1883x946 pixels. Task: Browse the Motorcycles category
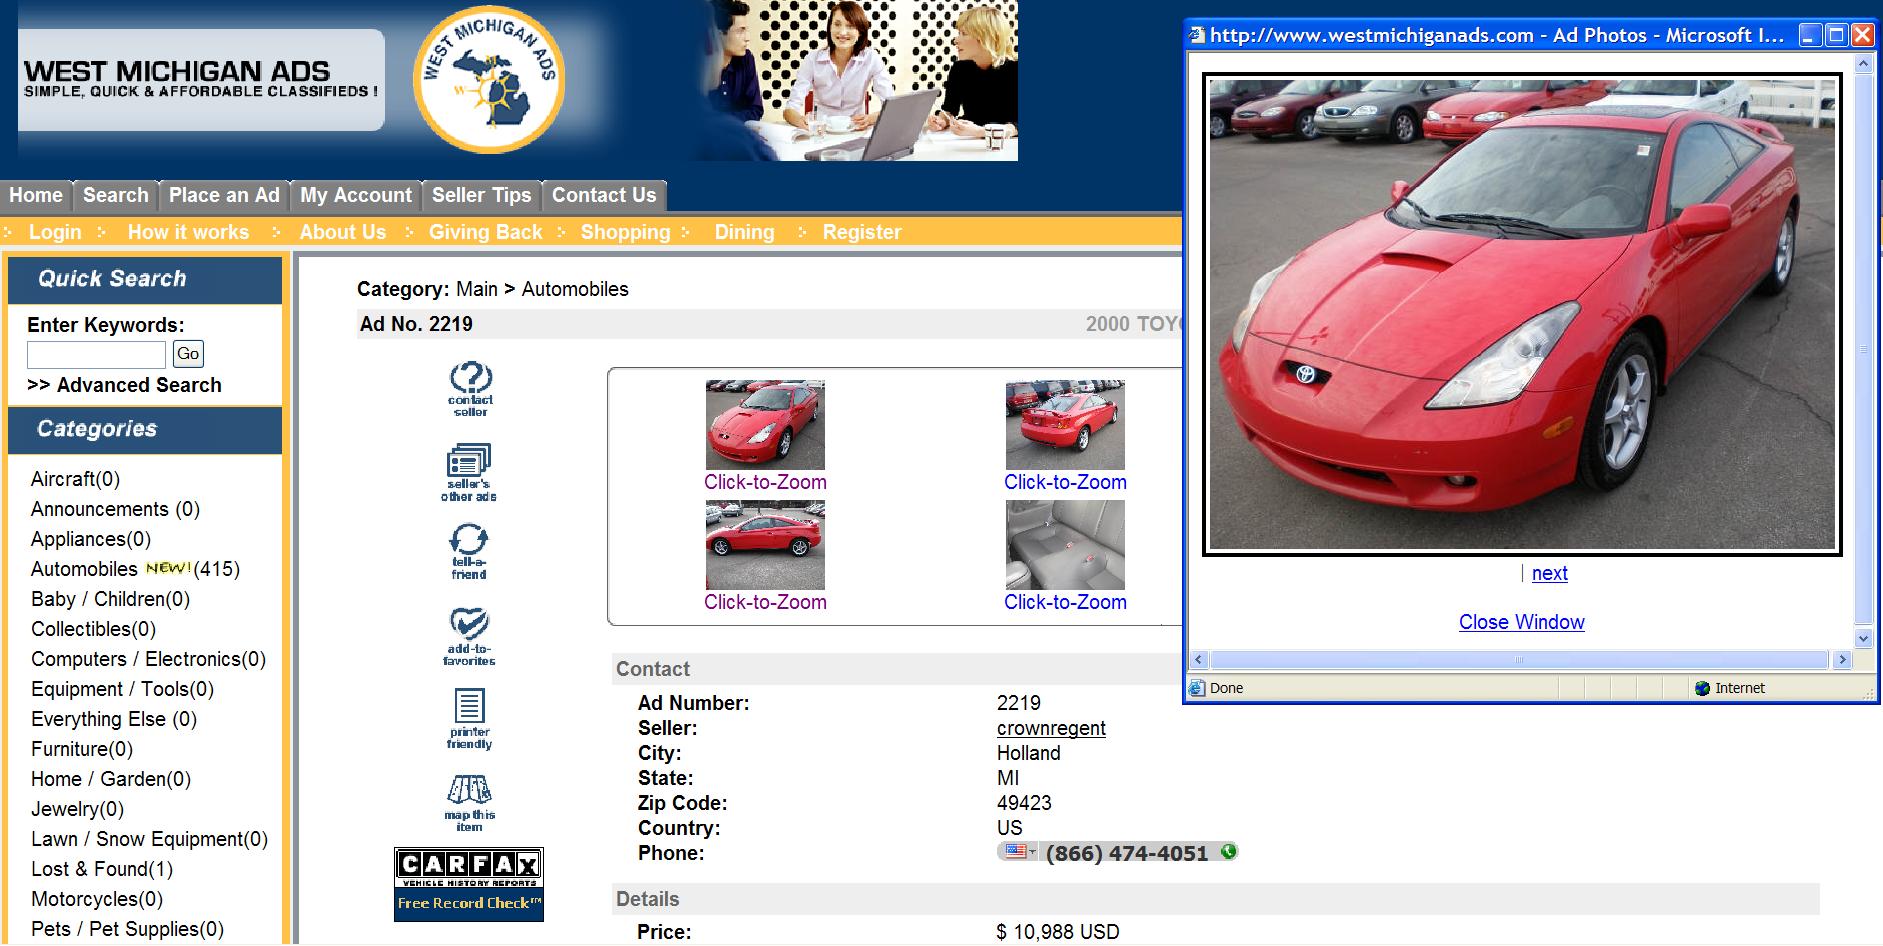97,899
